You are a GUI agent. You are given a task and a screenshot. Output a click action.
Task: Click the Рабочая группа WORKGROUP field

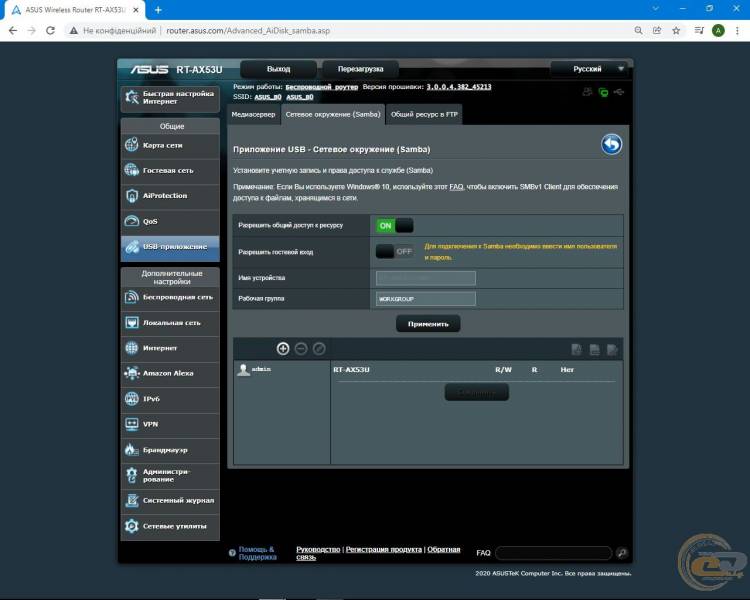[x=426, y=299]
